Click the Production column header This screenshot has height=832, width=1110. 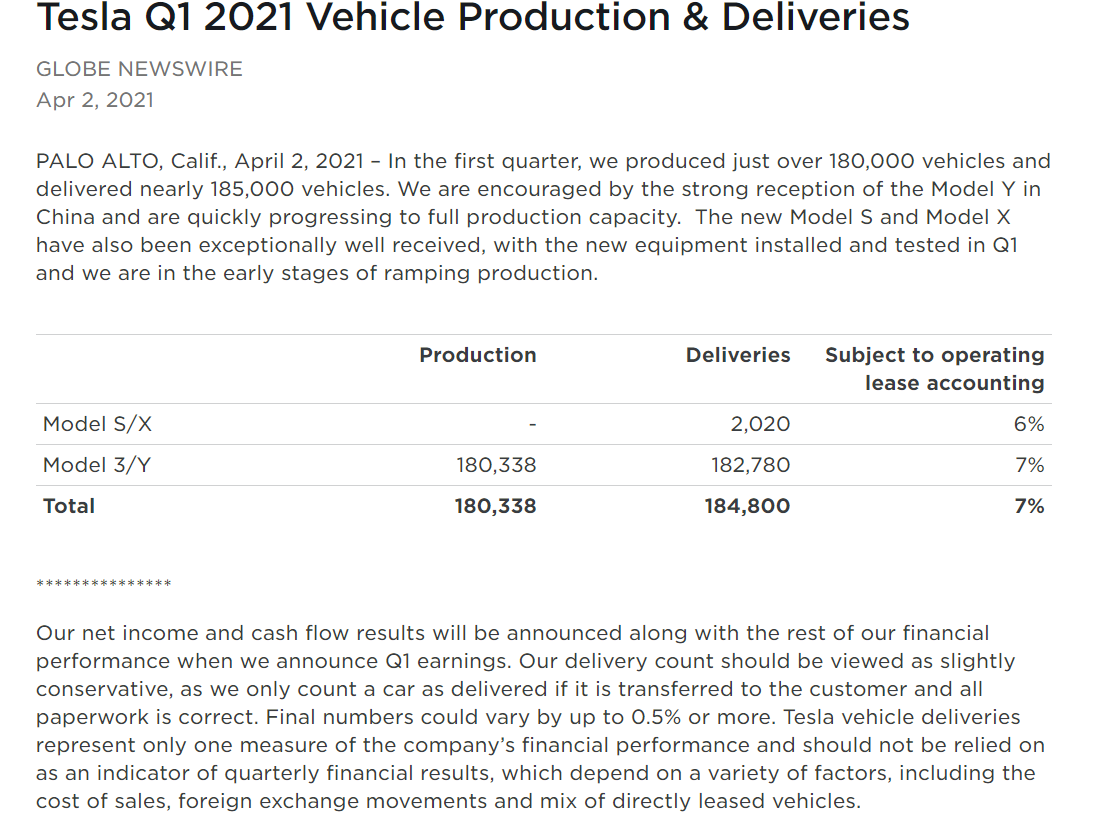(478, 355)
